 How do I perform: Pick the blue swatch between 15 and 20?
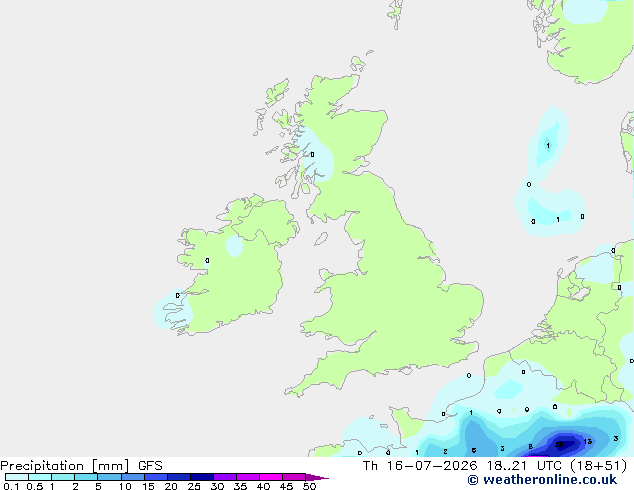[156, 477]
